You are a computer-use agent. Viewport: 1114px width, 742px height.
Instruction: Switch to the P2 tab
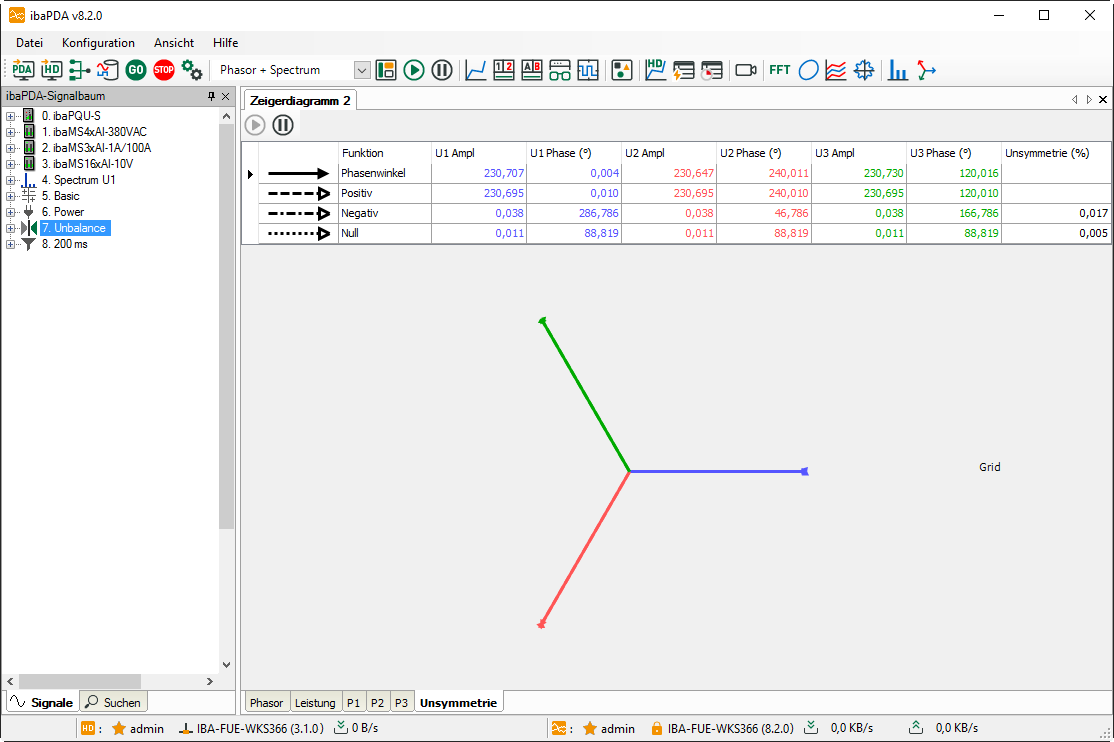(377, 702)
